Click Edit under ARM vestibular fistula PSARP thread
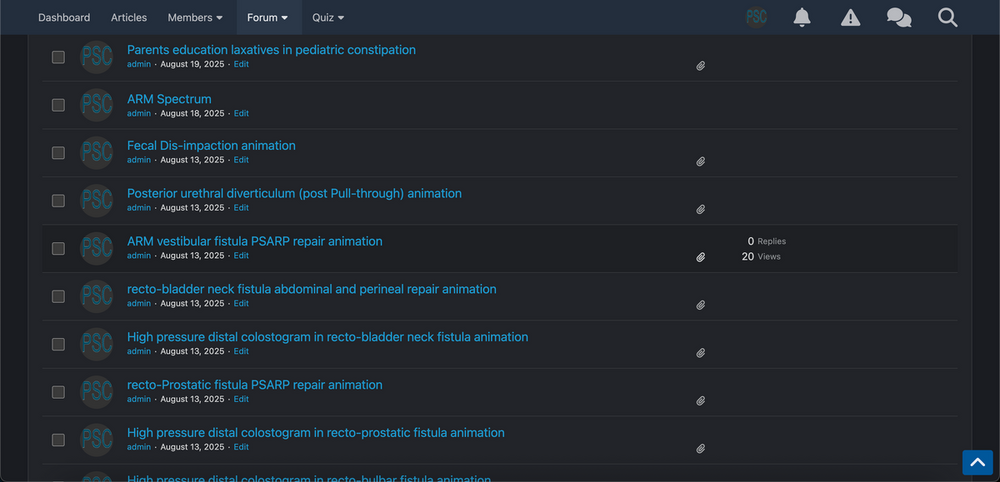Viewport: 1000px width, 482px height. click(x=241, y=256)
